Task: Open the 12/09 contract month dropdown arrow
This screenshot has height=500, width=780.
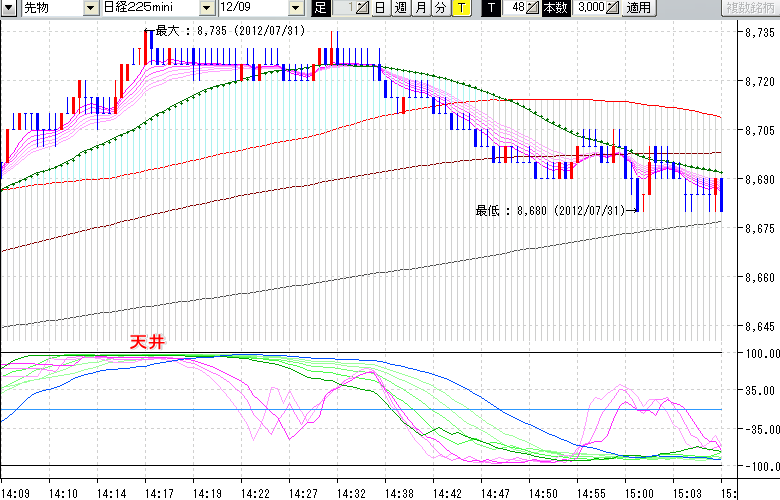Action: [295, 7]
